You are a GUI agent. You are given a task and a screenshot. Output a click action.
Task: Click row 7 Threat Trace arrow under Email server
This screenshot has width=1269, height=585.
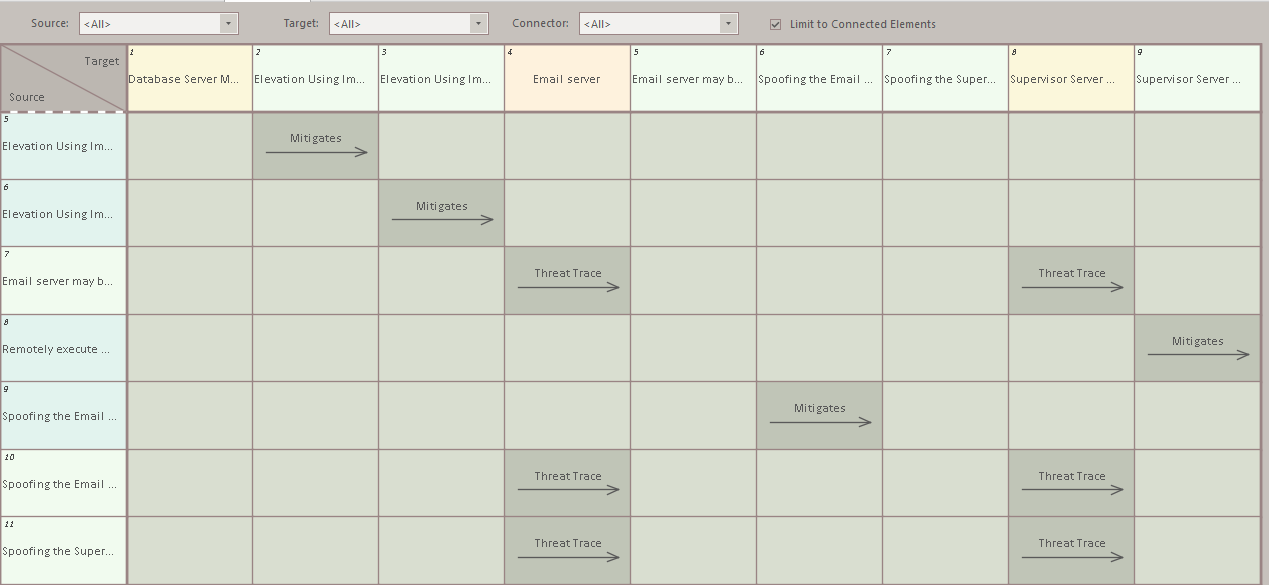(567, 287)
